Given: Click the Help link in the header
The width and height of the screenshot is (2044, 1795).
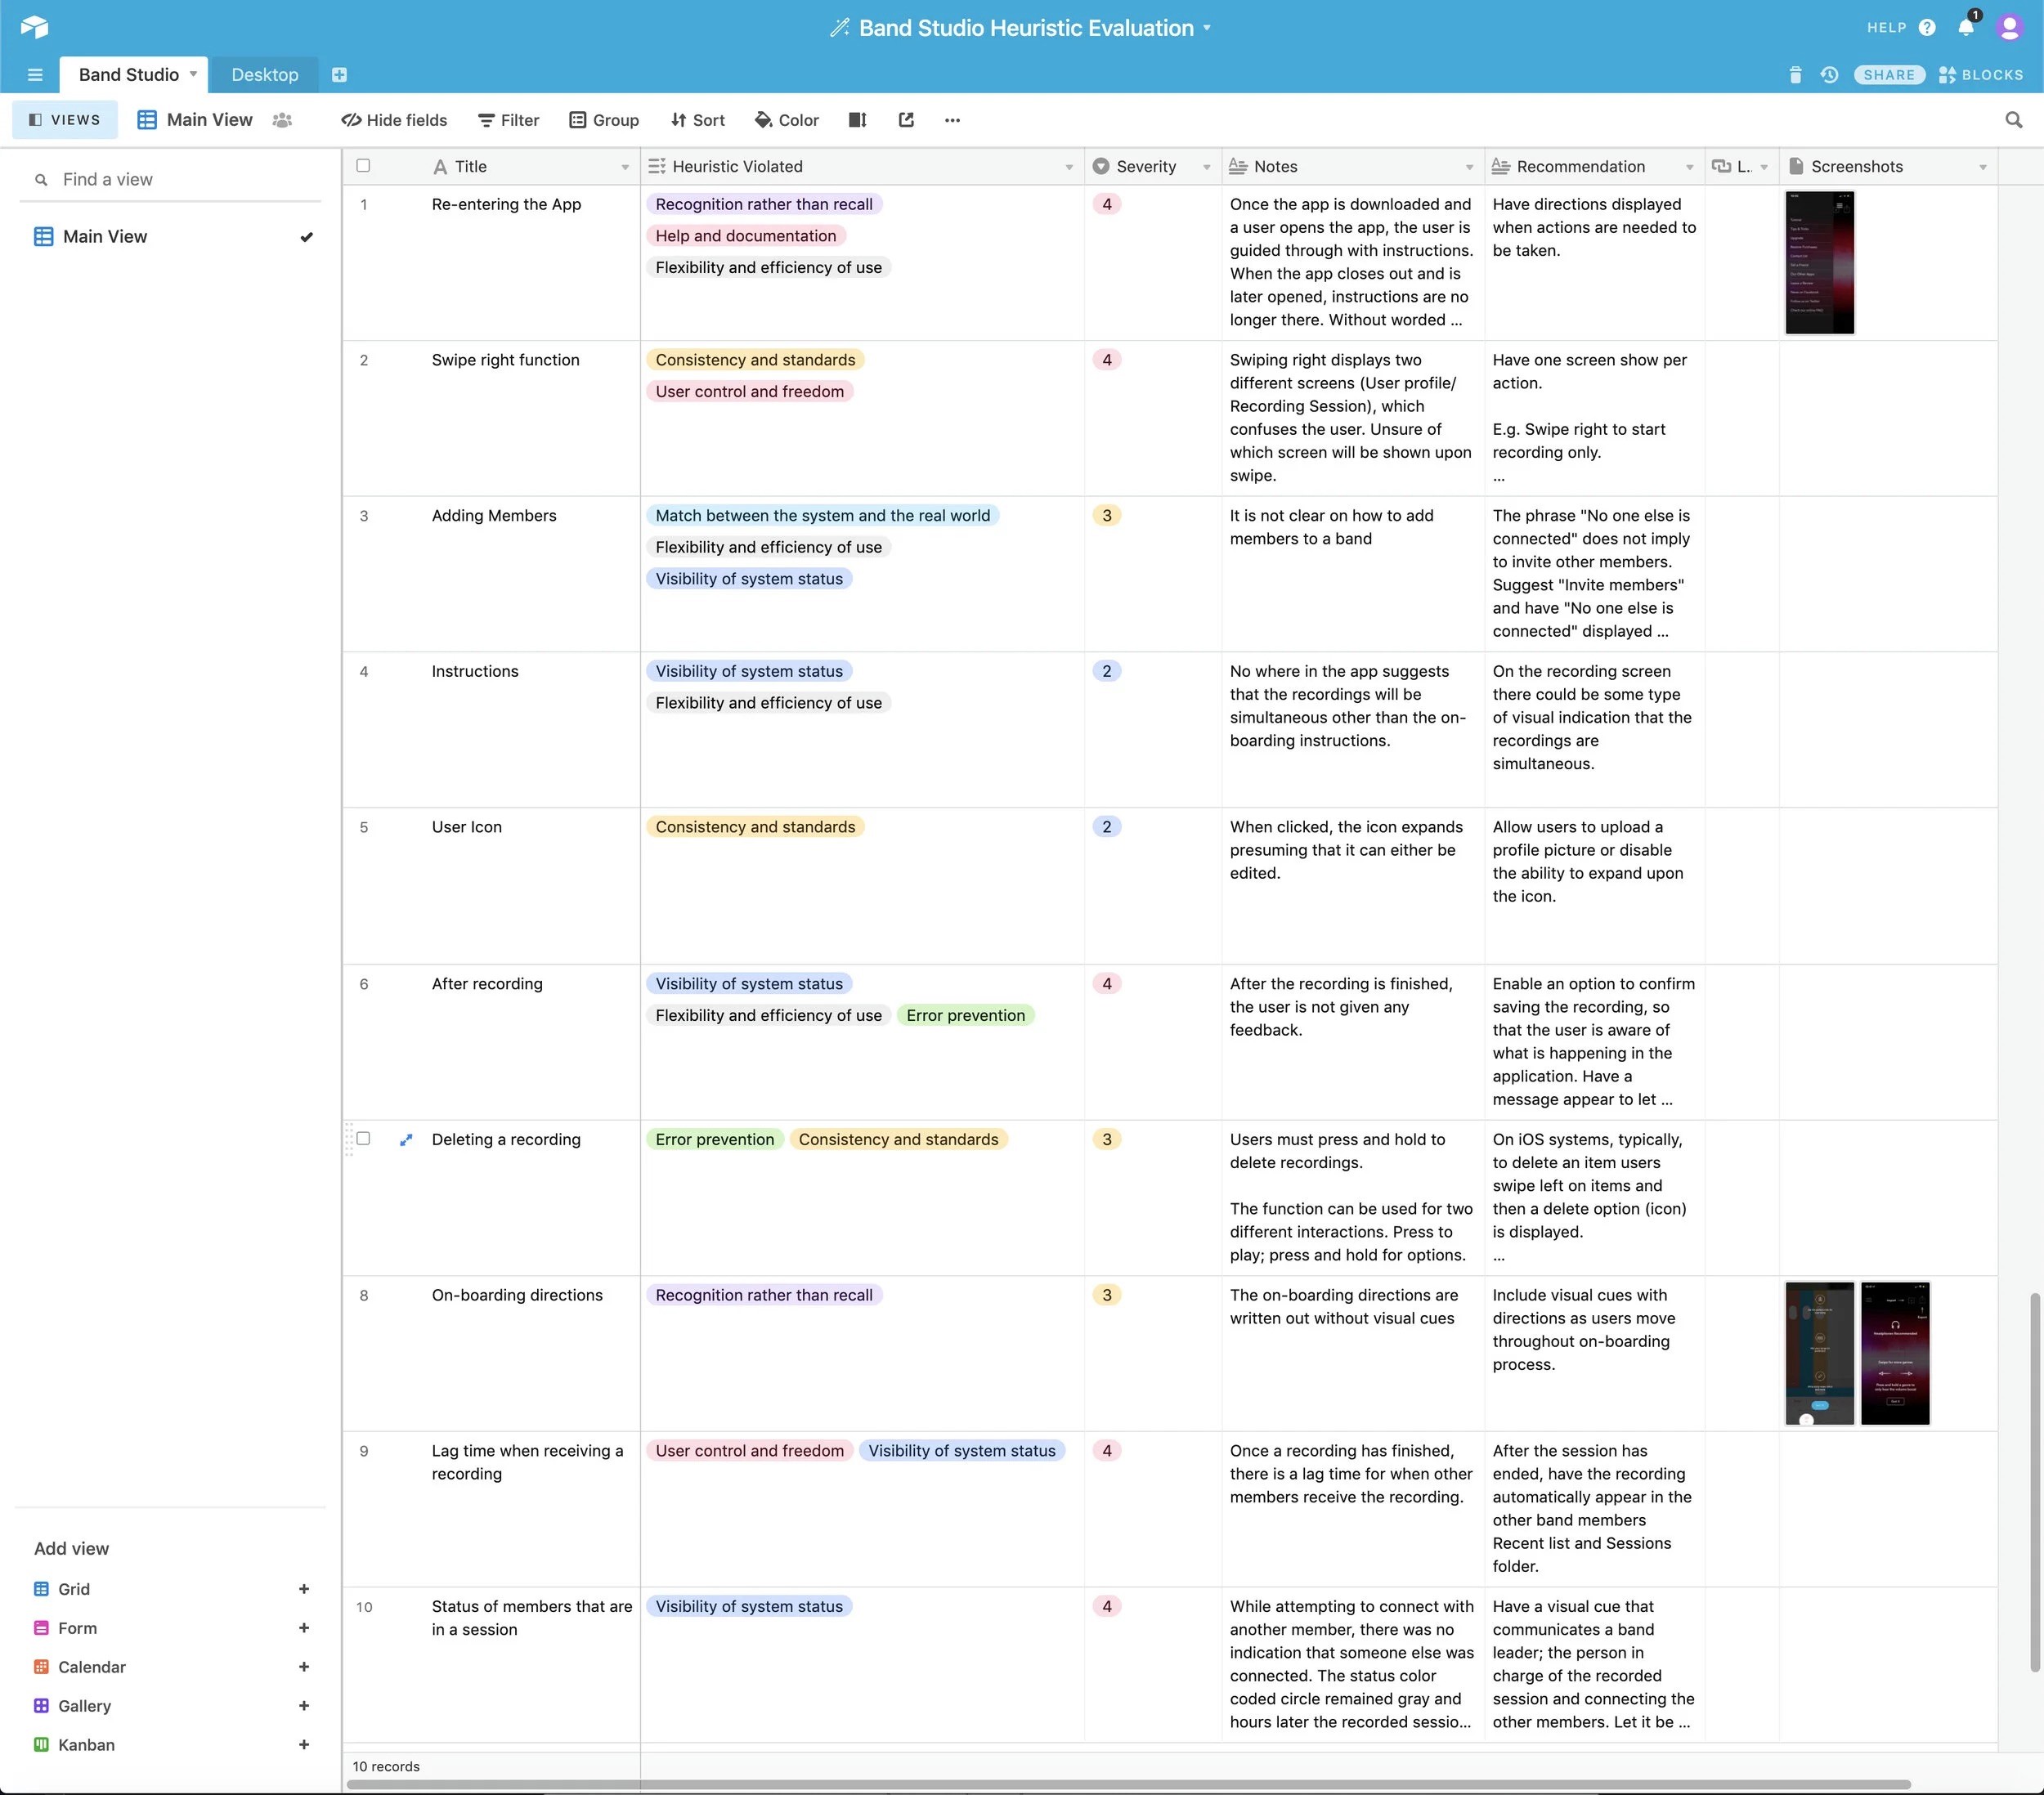Looking at the screenshot, I should coord(1887,28).
